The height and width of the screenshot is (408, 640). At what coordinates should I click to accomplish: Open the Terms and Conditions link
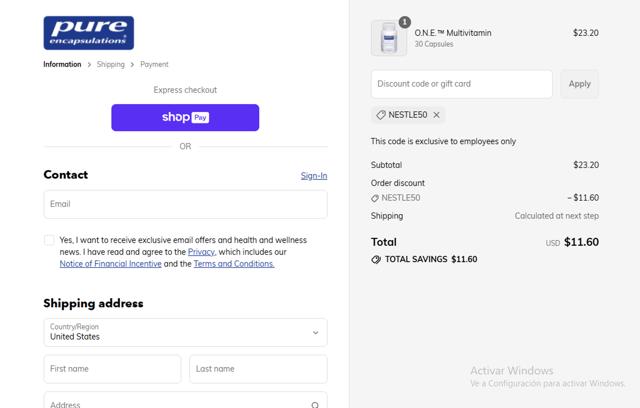(x=234, y=264)
